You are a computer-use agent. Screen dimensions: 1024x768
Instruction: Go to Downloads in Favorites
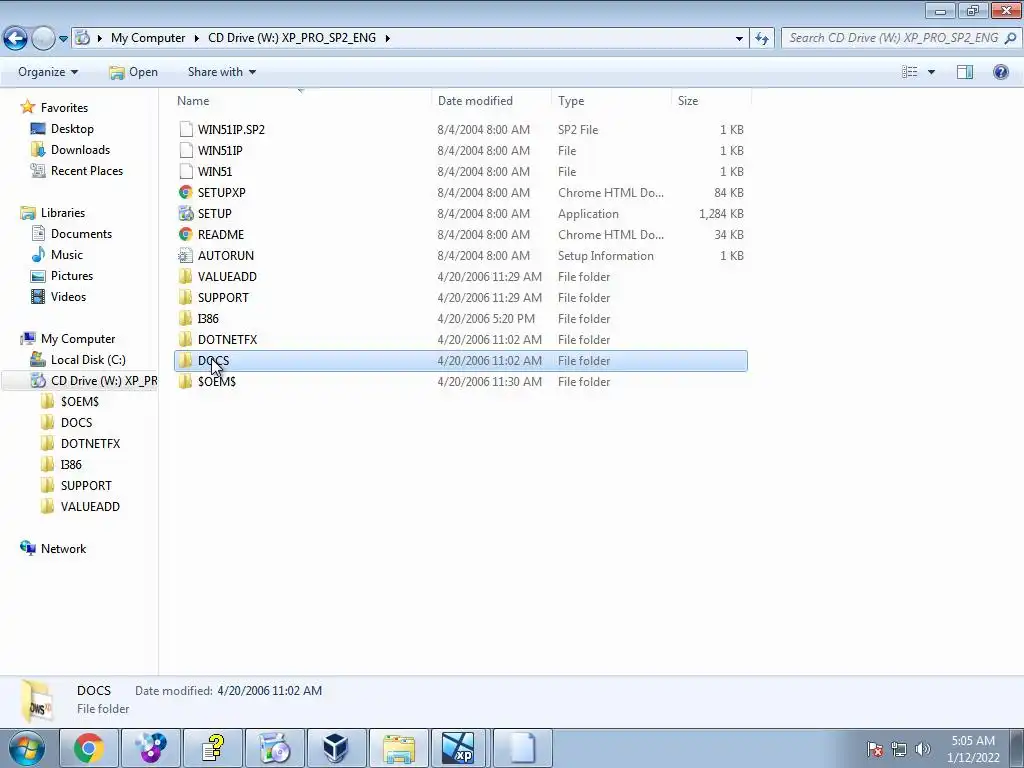tap(80, 150)
